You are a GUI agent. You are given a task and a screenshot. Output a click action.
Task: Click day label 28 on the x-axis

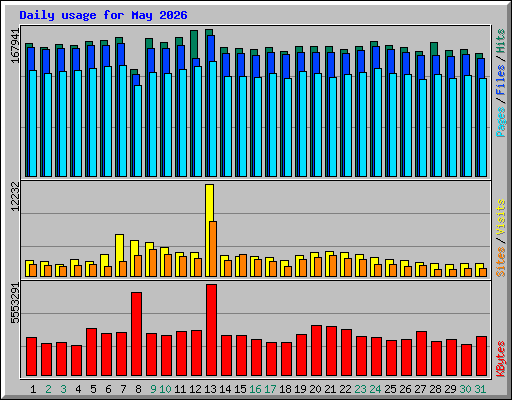pos(435,389)
